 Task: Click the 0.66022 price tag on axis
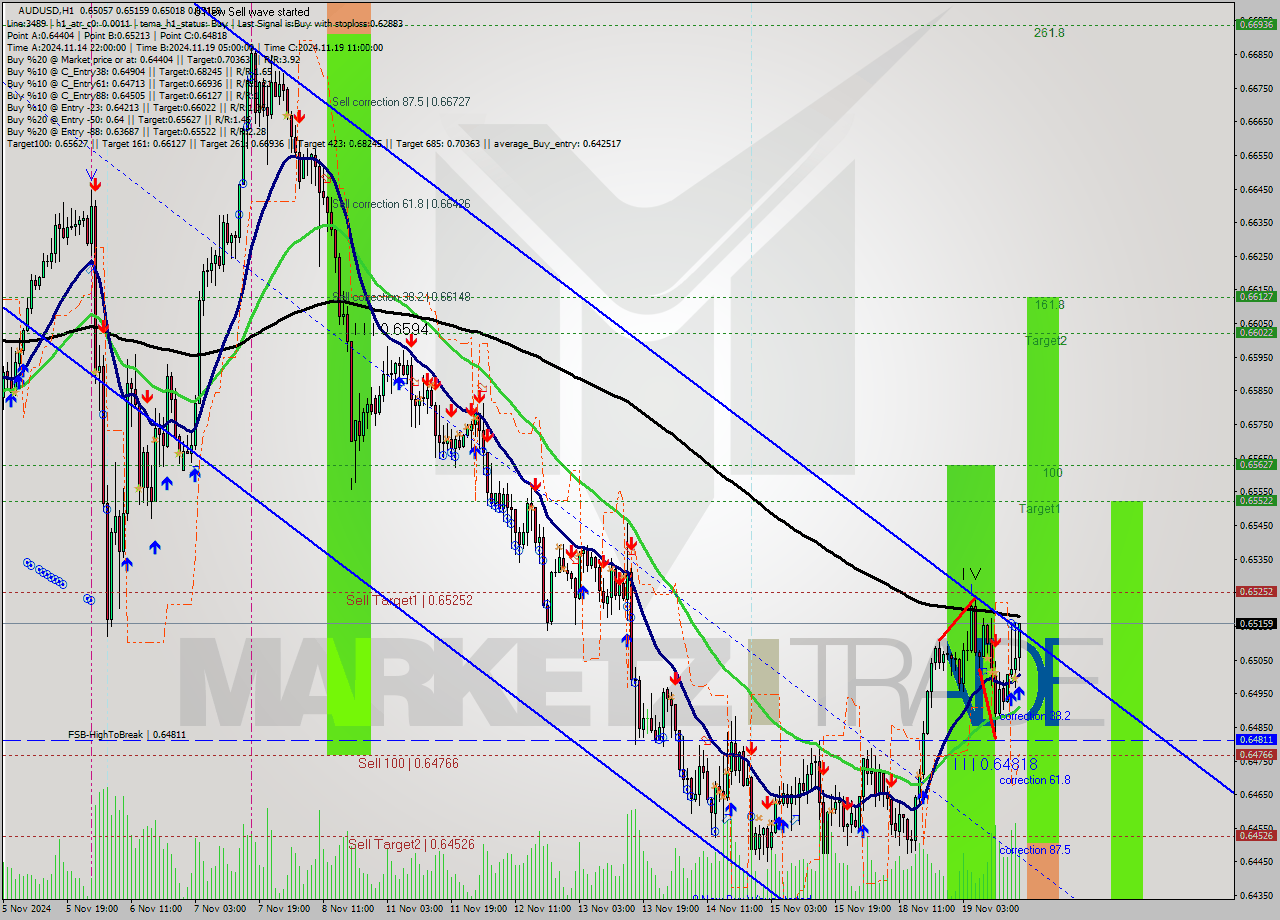tap(1256, 332)
